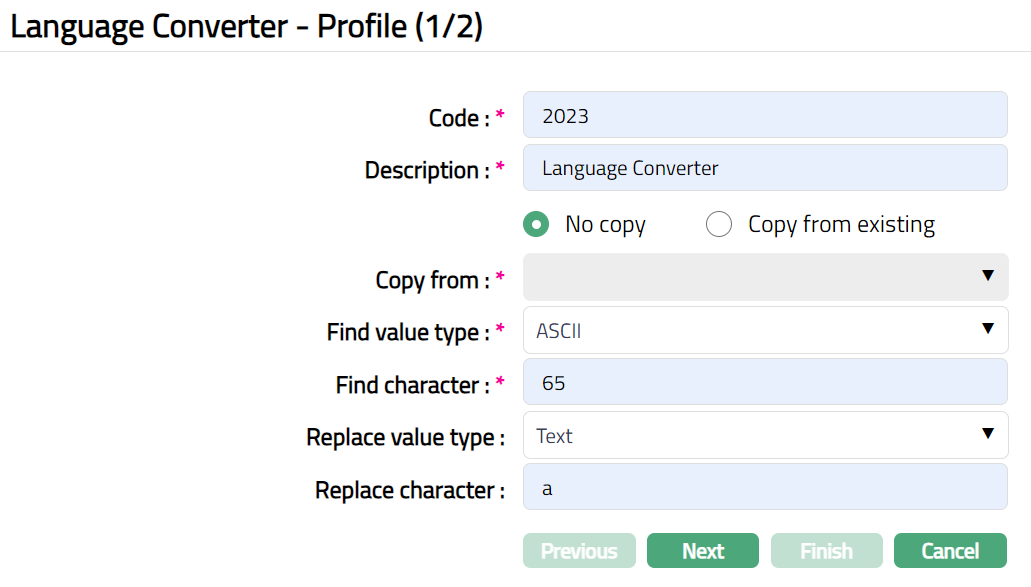Choose the Copy from existing radio button

pyautogui.click(x=719, y=225)
